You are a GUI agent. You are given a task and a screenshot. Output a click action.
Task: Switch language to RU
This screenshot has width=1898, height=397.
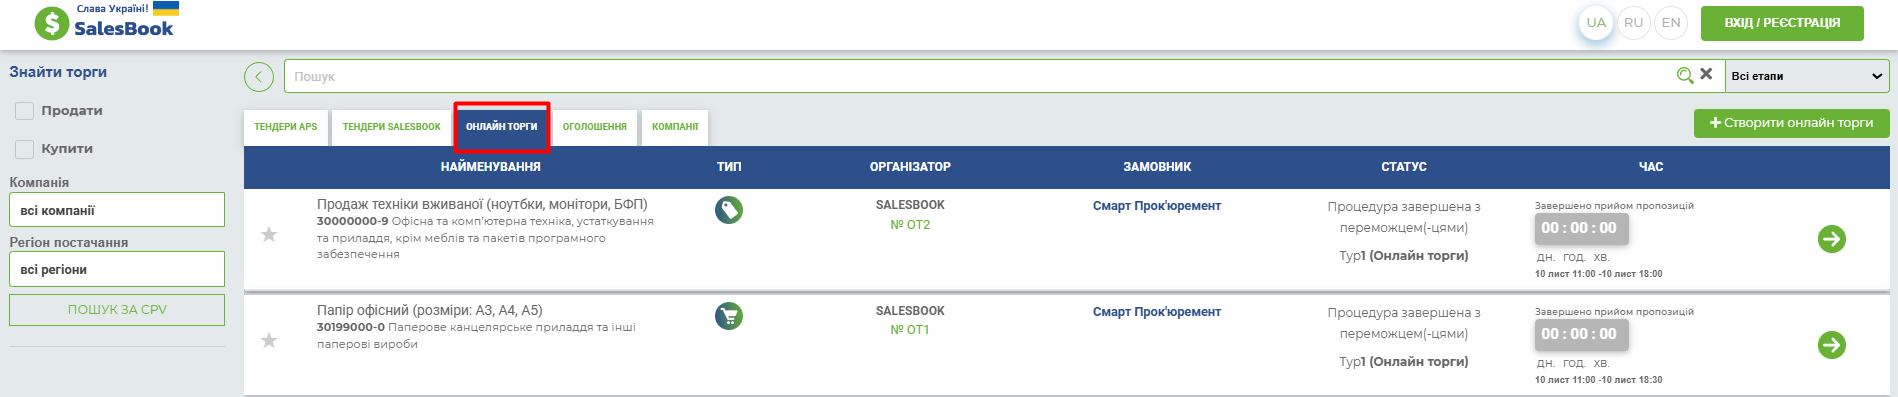1633,23
